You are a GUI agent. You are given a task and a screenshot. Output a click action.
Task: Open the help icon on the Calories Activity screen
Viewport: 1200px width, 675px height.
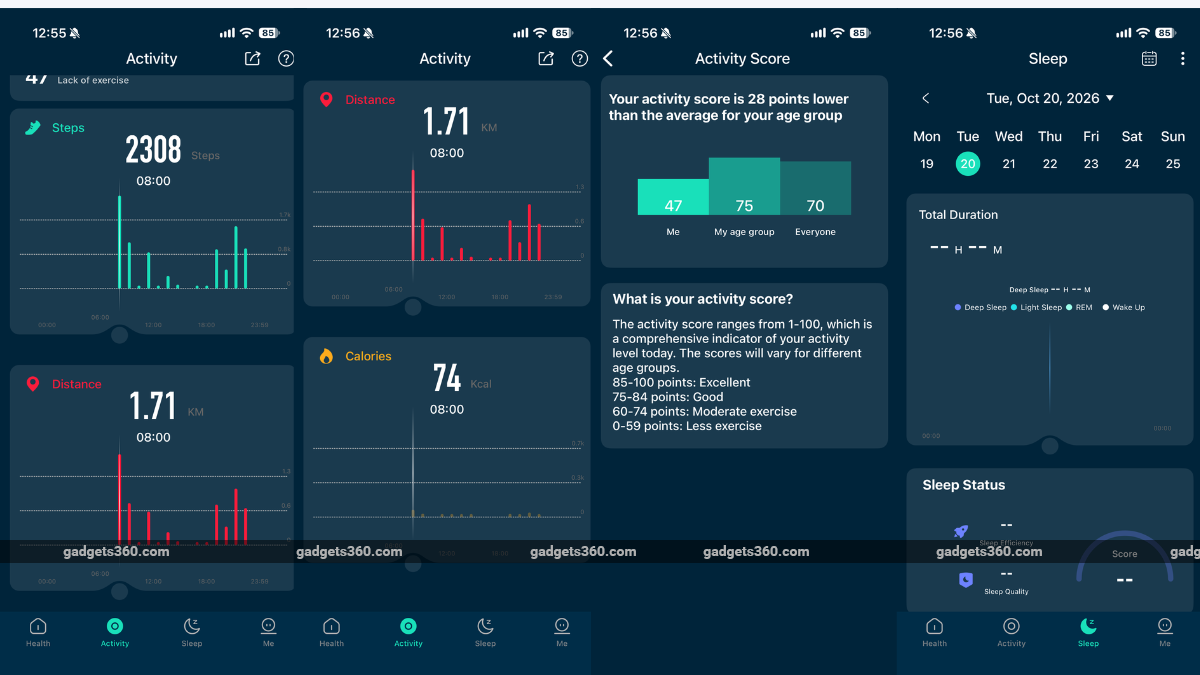pos(580,59)
